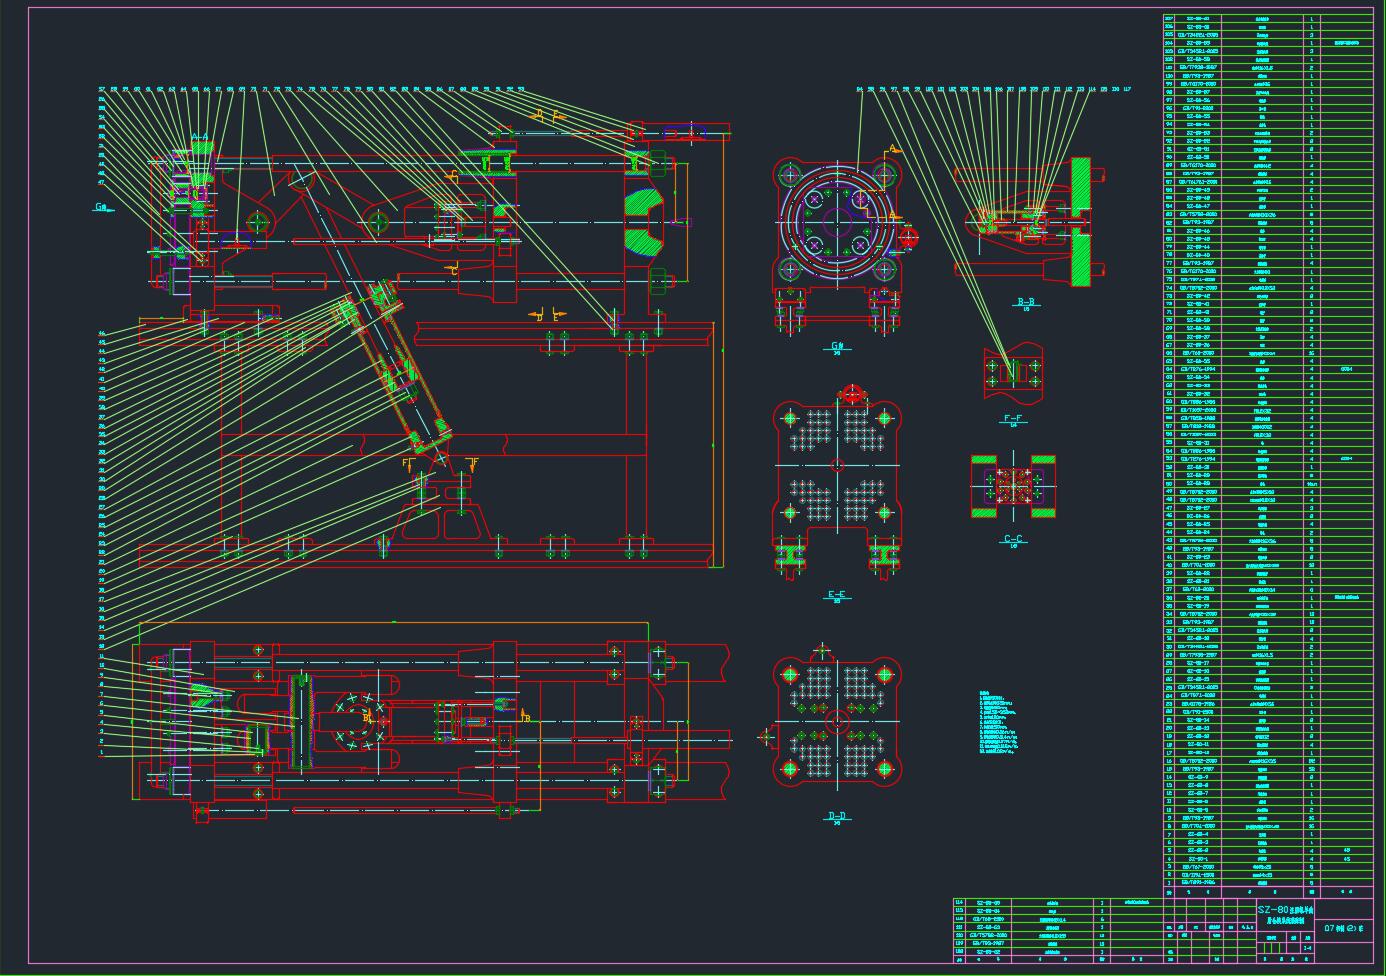Click the C-C cross-section drawing
Image resolution: width=1386 pixels, height=976 pixels.
point(1013,487)
